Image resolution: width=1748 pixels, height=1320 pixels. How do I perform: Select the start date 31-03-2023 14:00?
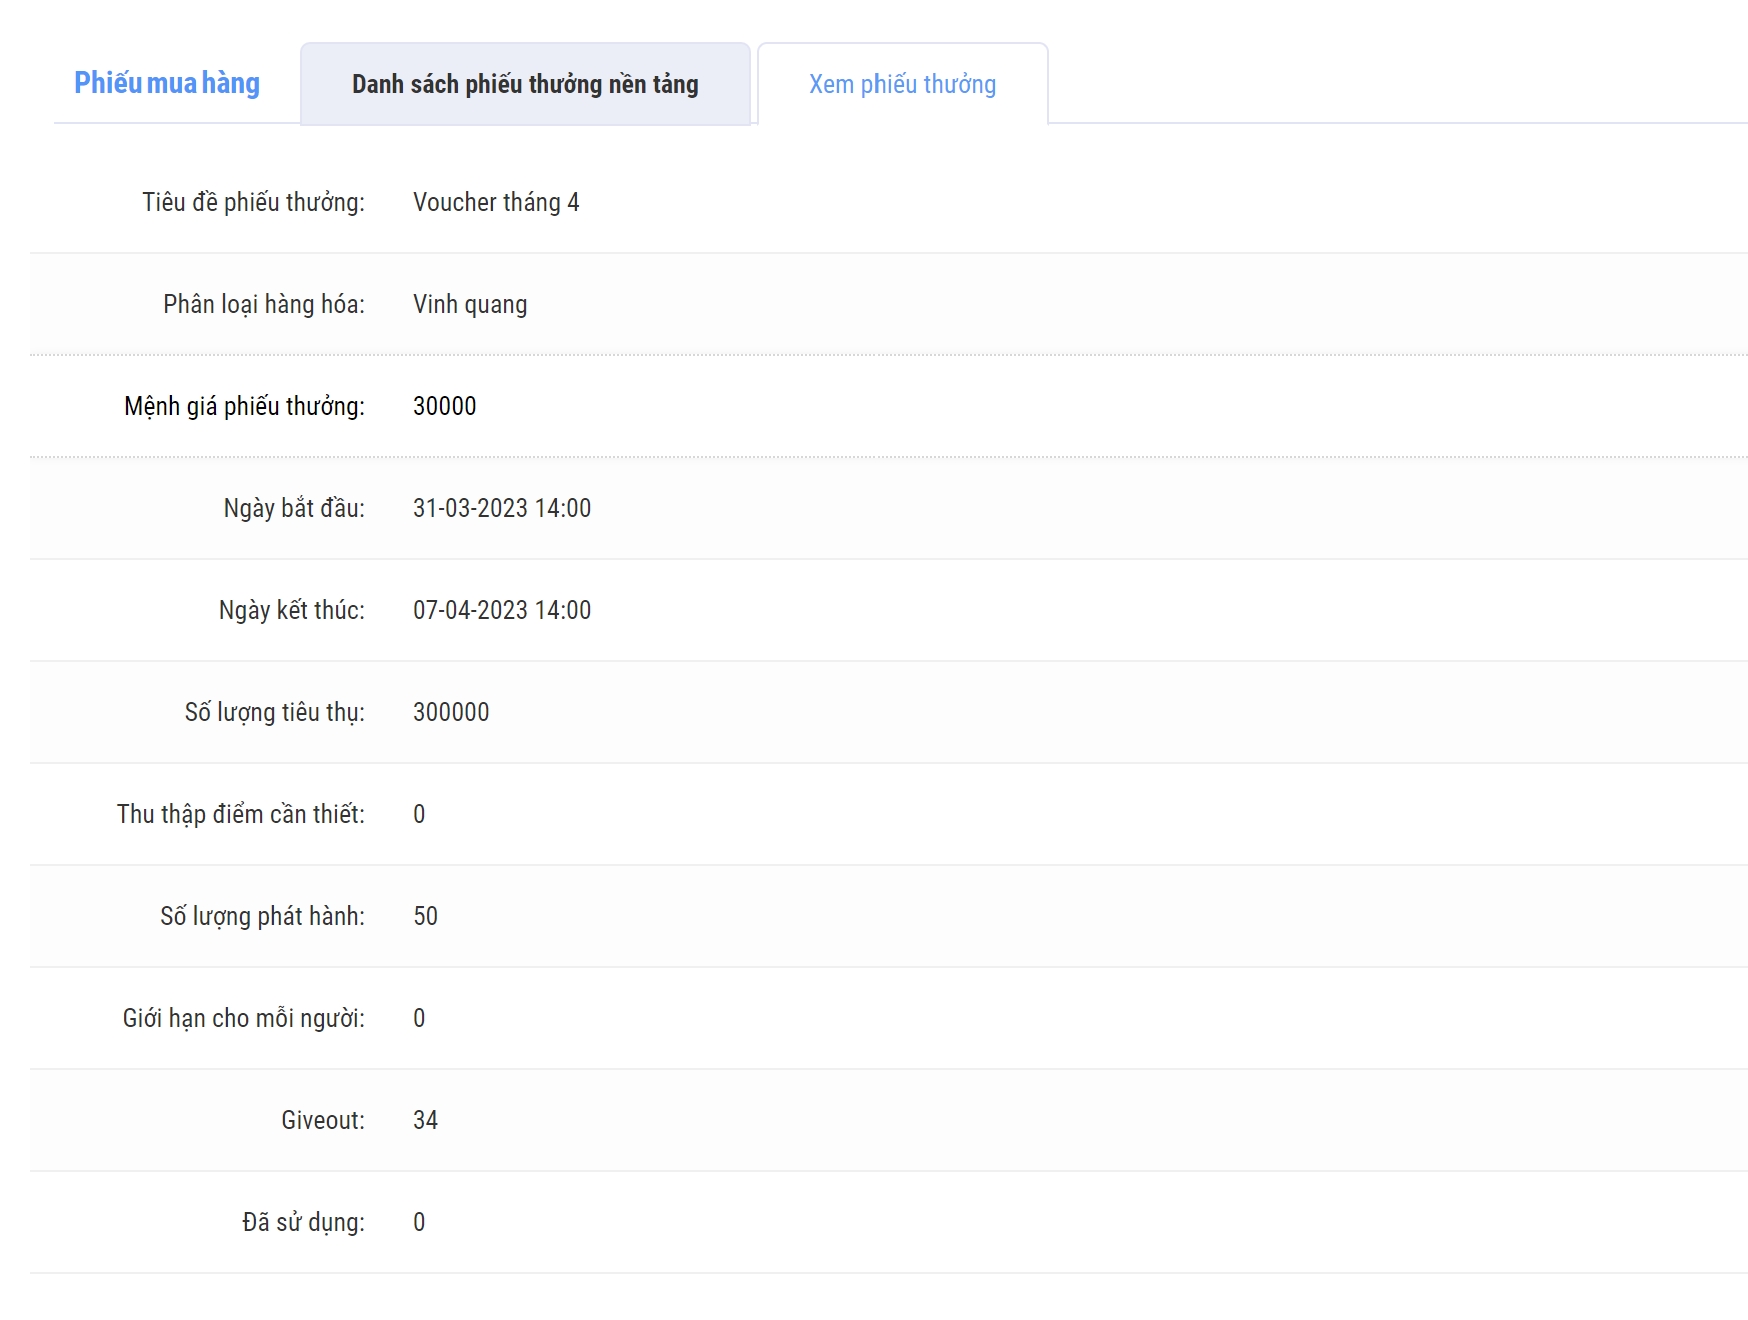pyautogui.click(x=502, y=508)
